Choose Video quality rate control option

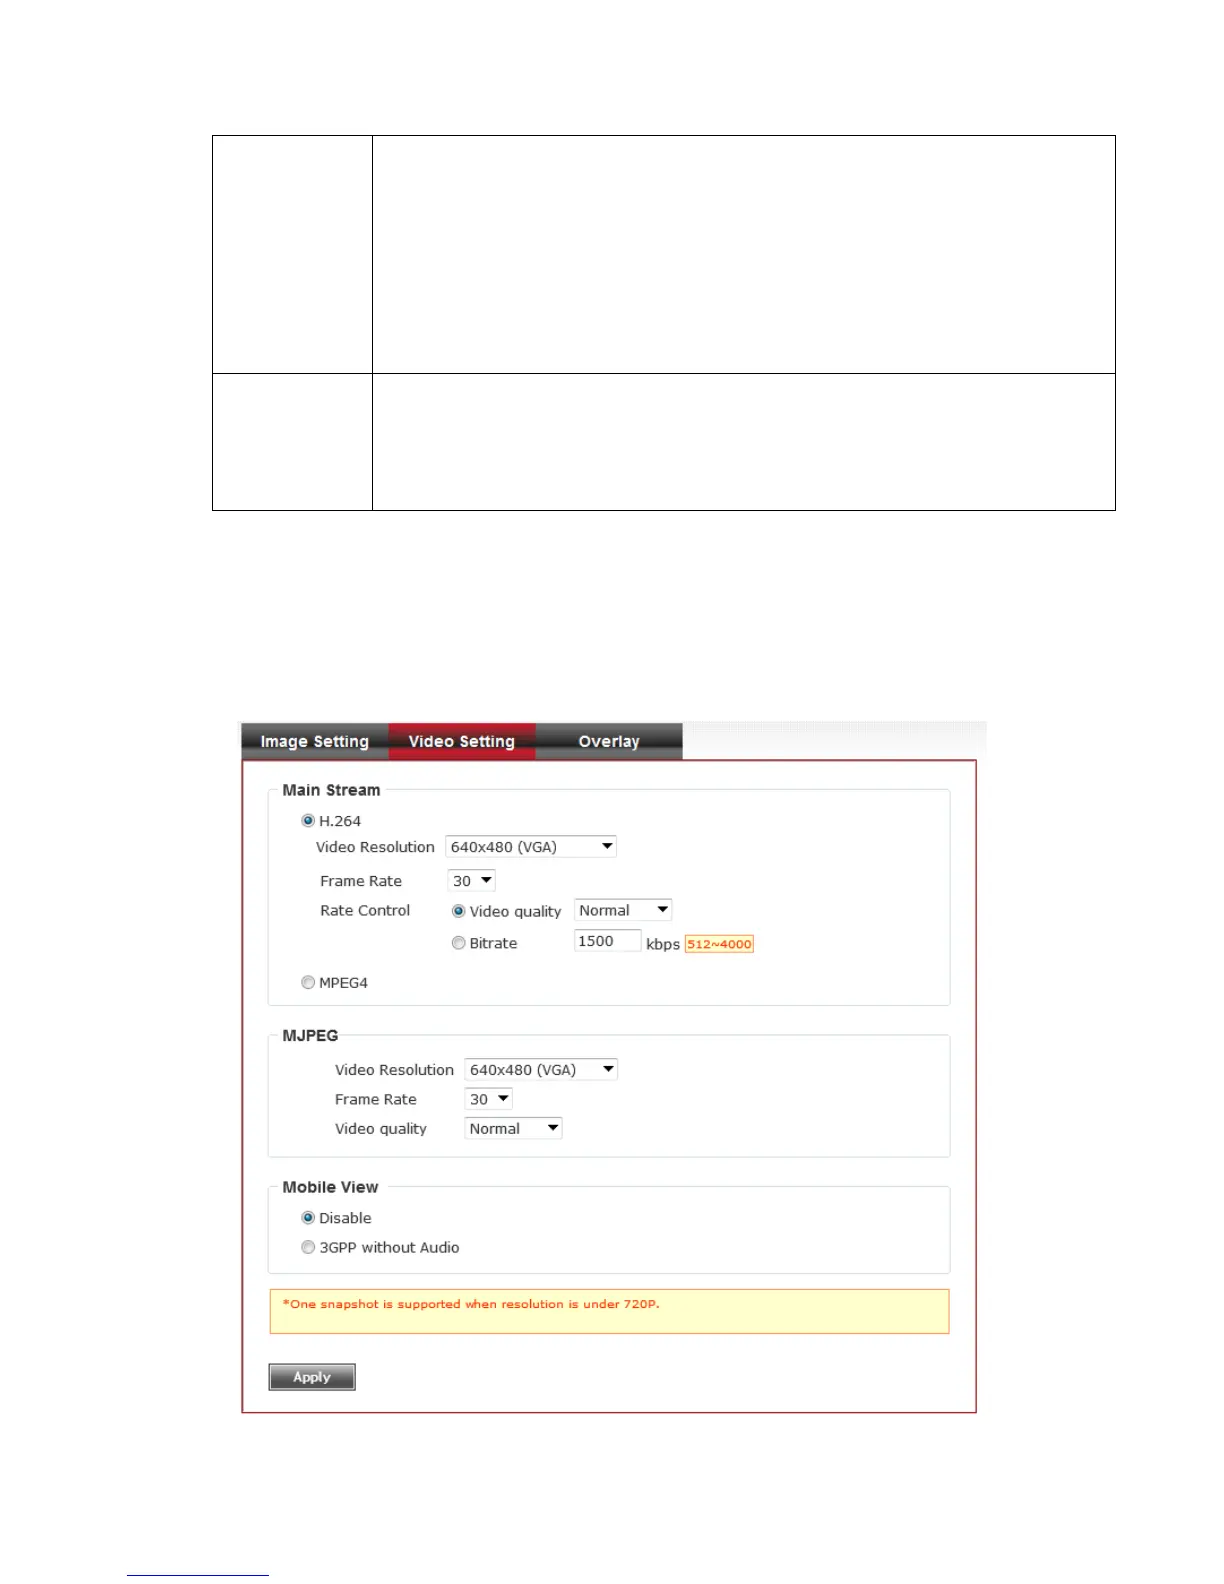click(459, 911)
